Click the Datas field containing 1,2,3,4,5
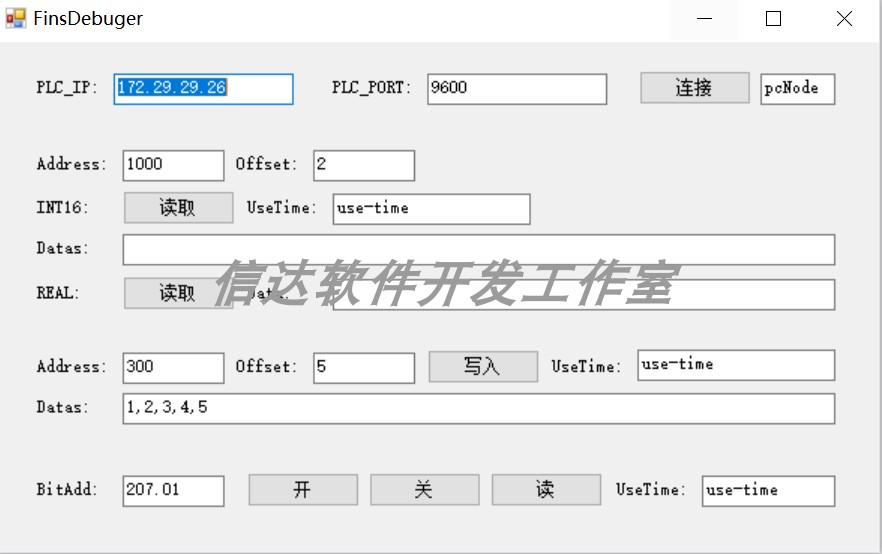 click(x=479, y=408)
